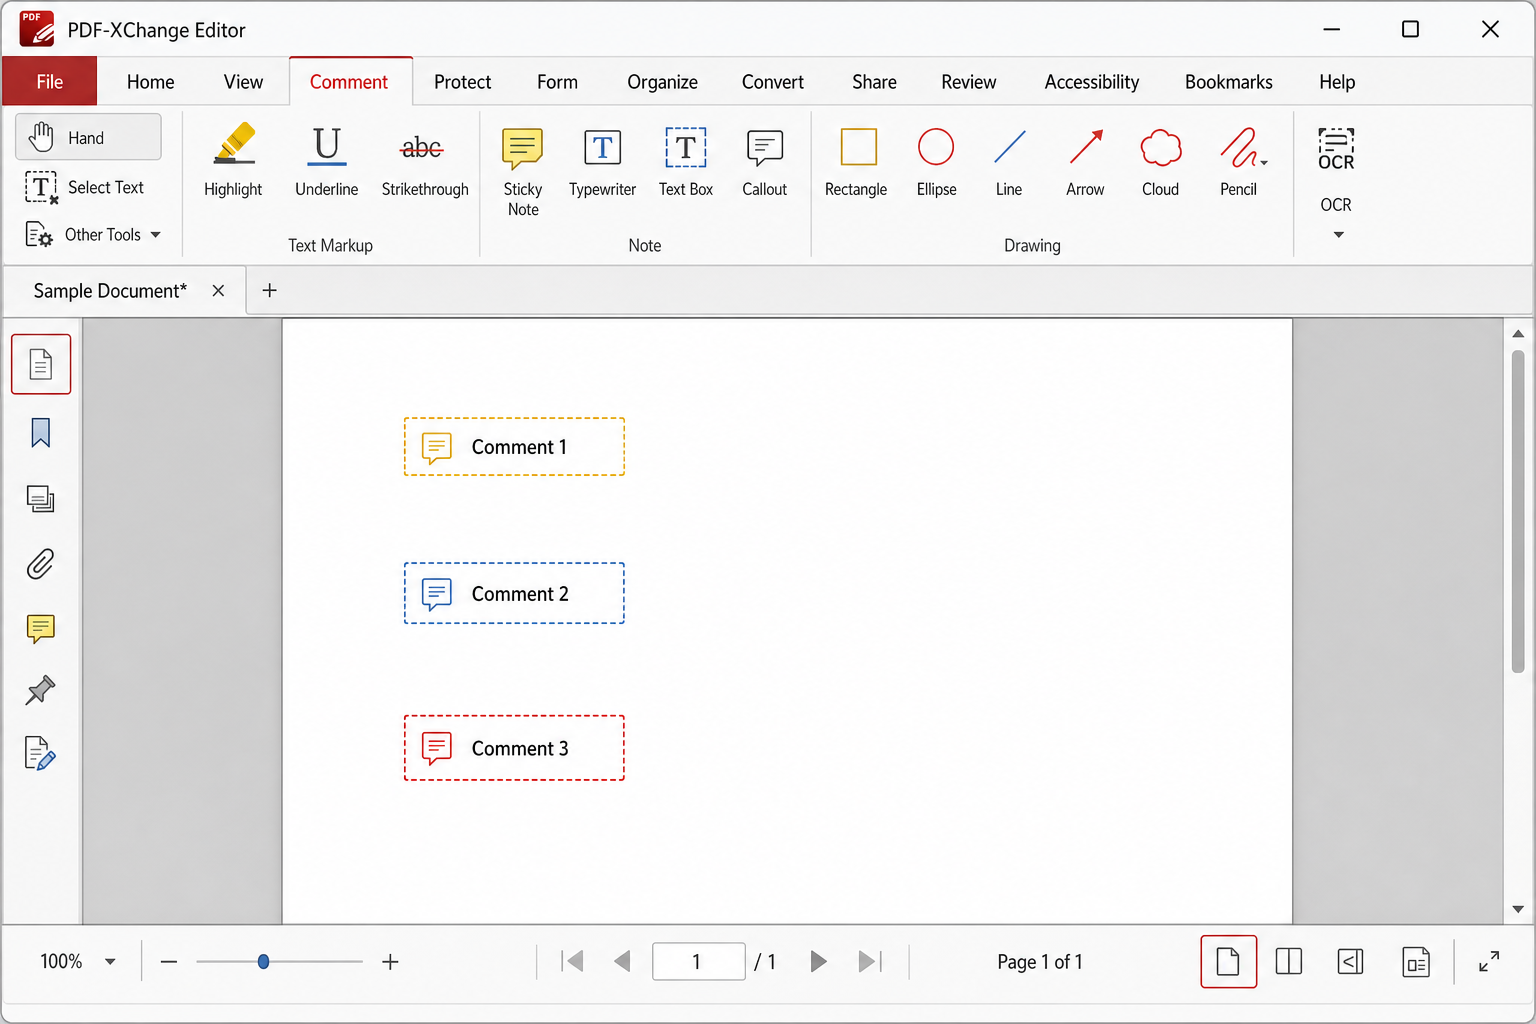This screenshot has height=1024, width=1536.
Task: Zoom in with plus button
Action: tap(390, 962)
